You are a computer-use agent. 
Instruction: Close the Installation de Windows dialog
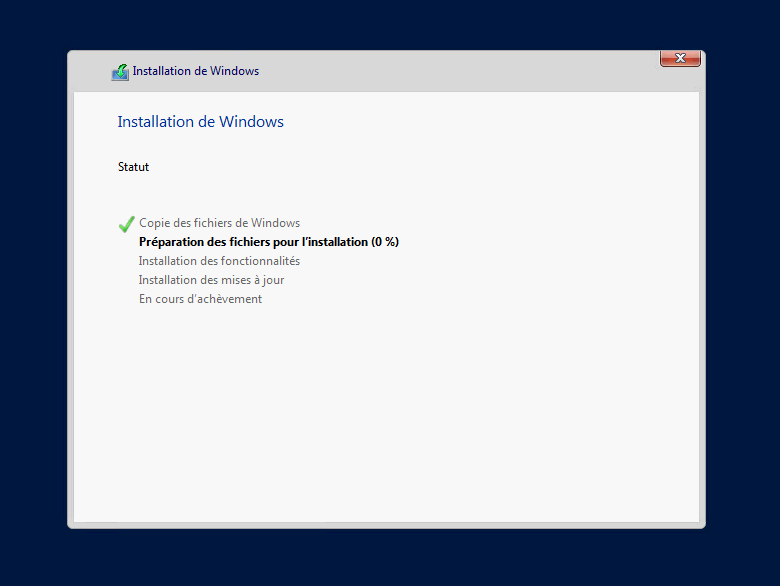680,59
